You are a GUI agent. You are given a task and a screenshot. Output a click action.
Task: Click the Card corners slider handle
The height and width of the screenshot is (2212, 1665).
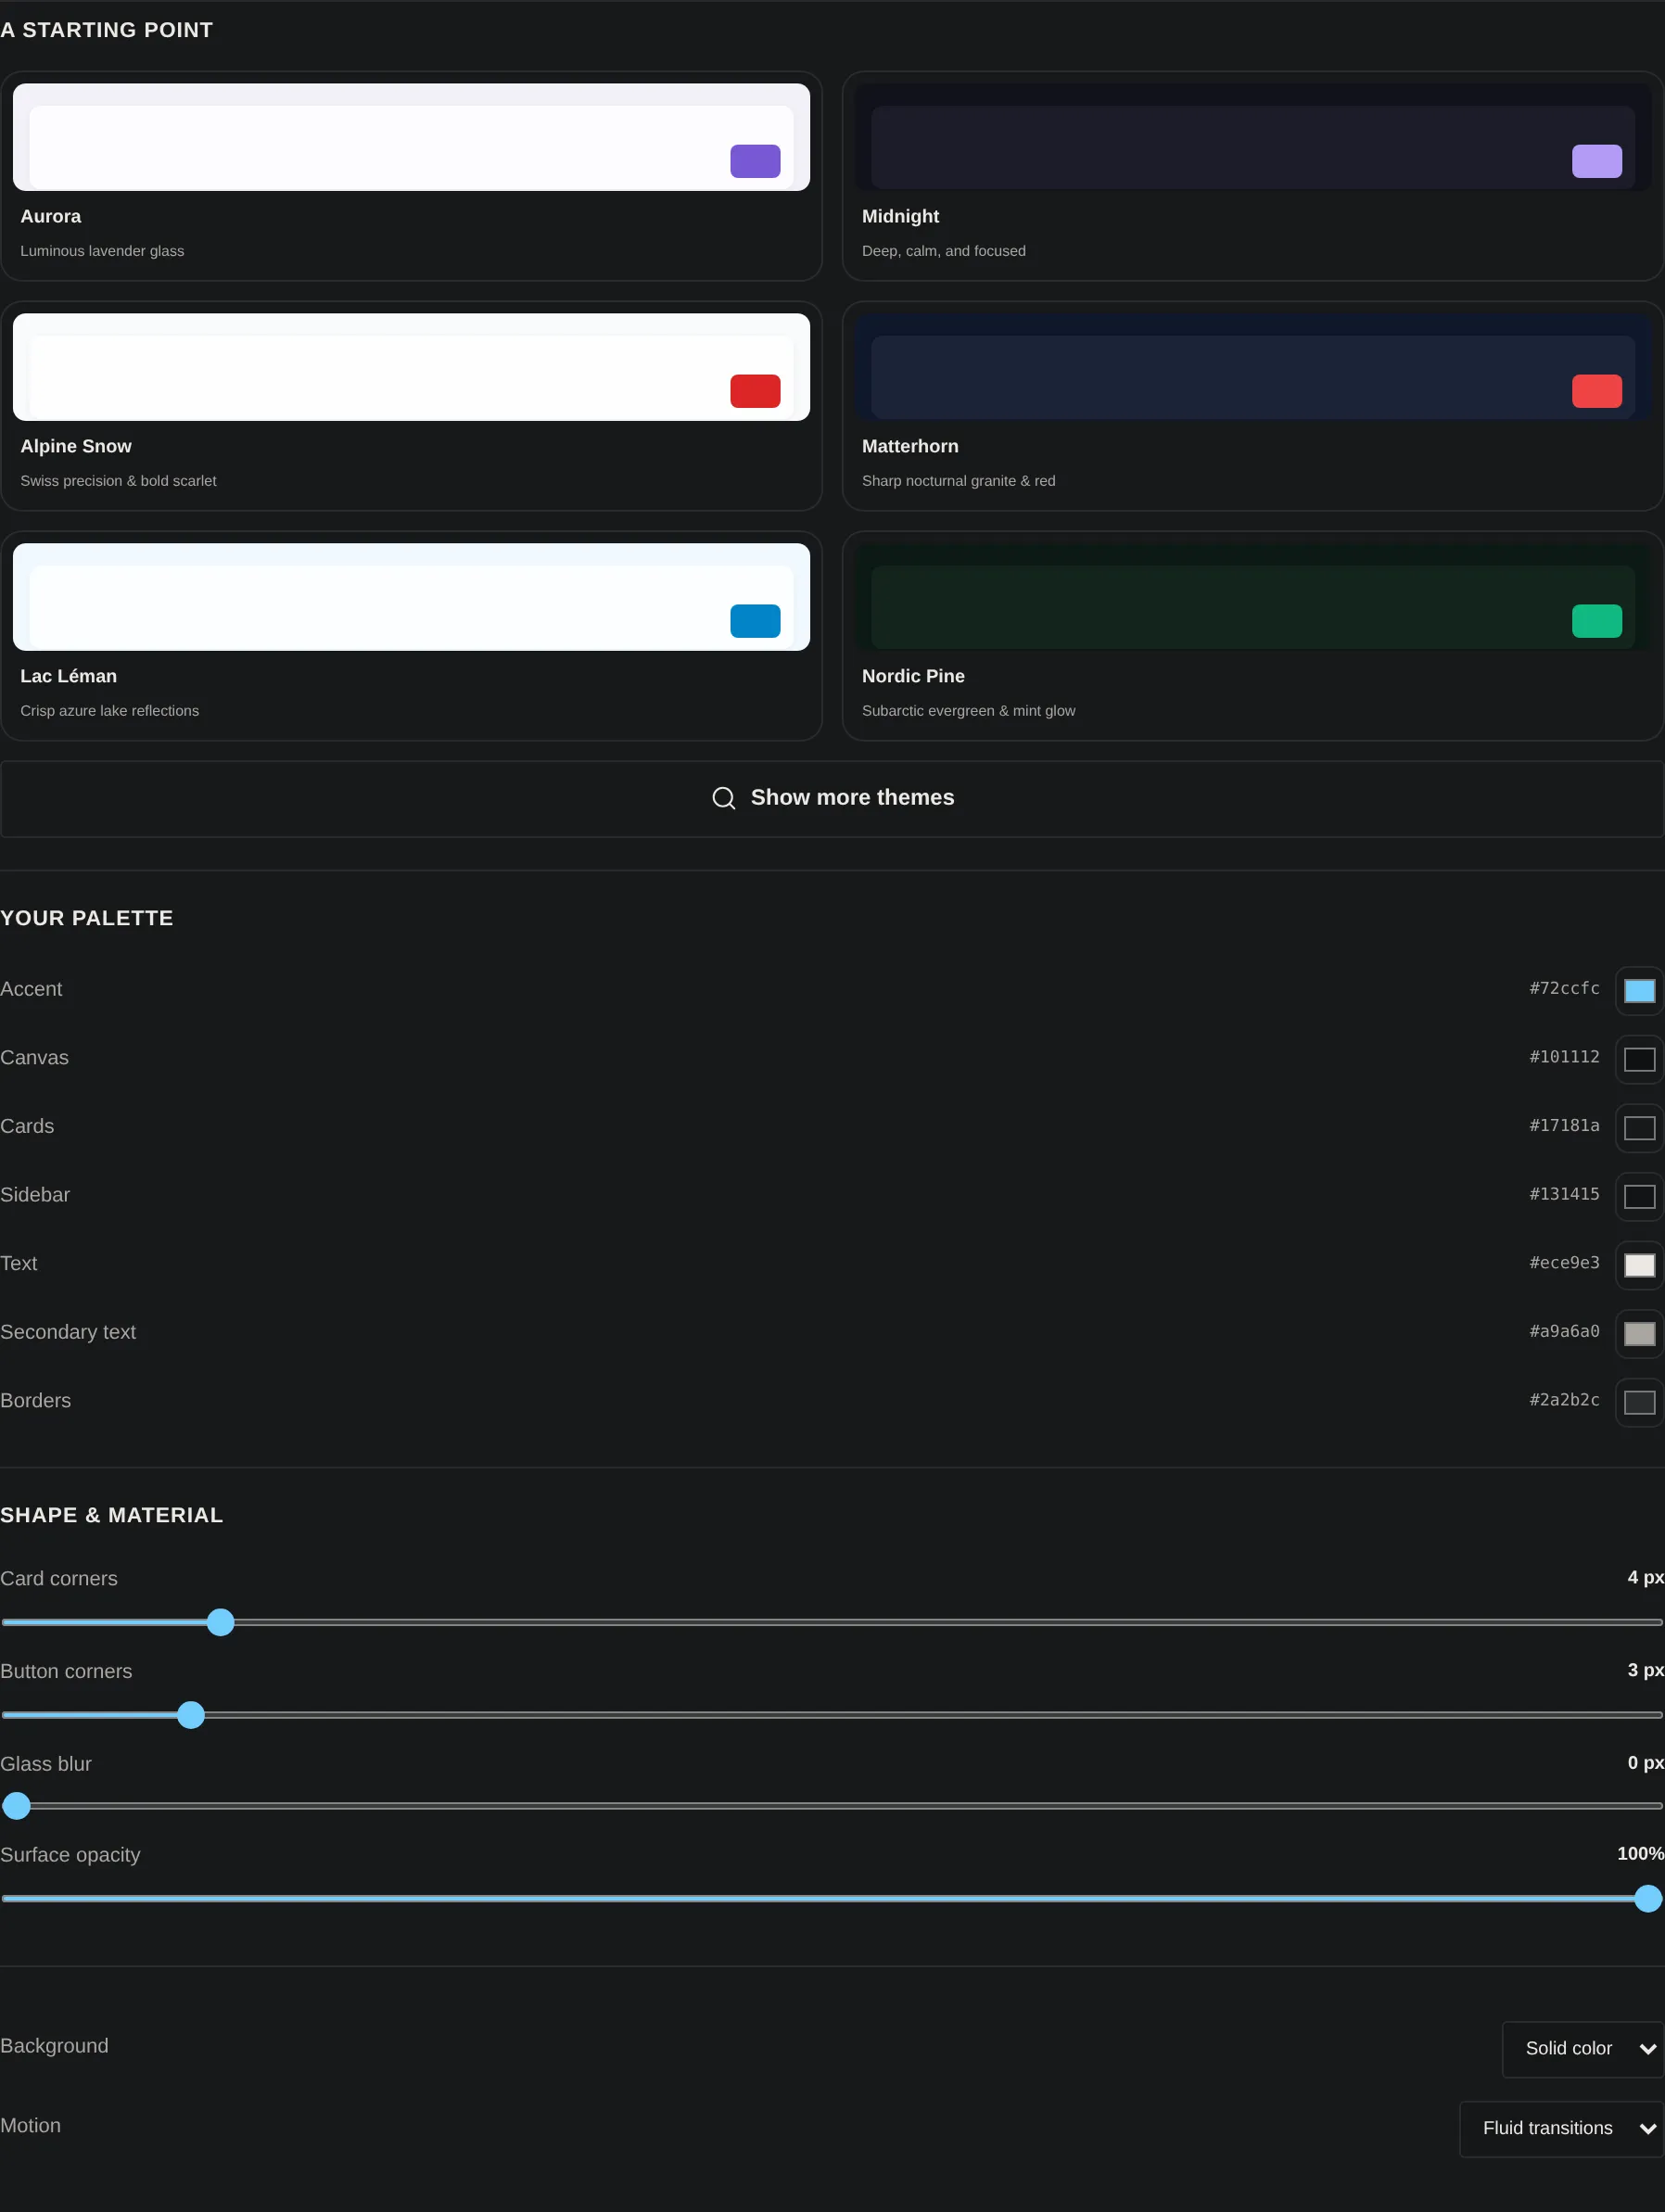(221, 1622)
